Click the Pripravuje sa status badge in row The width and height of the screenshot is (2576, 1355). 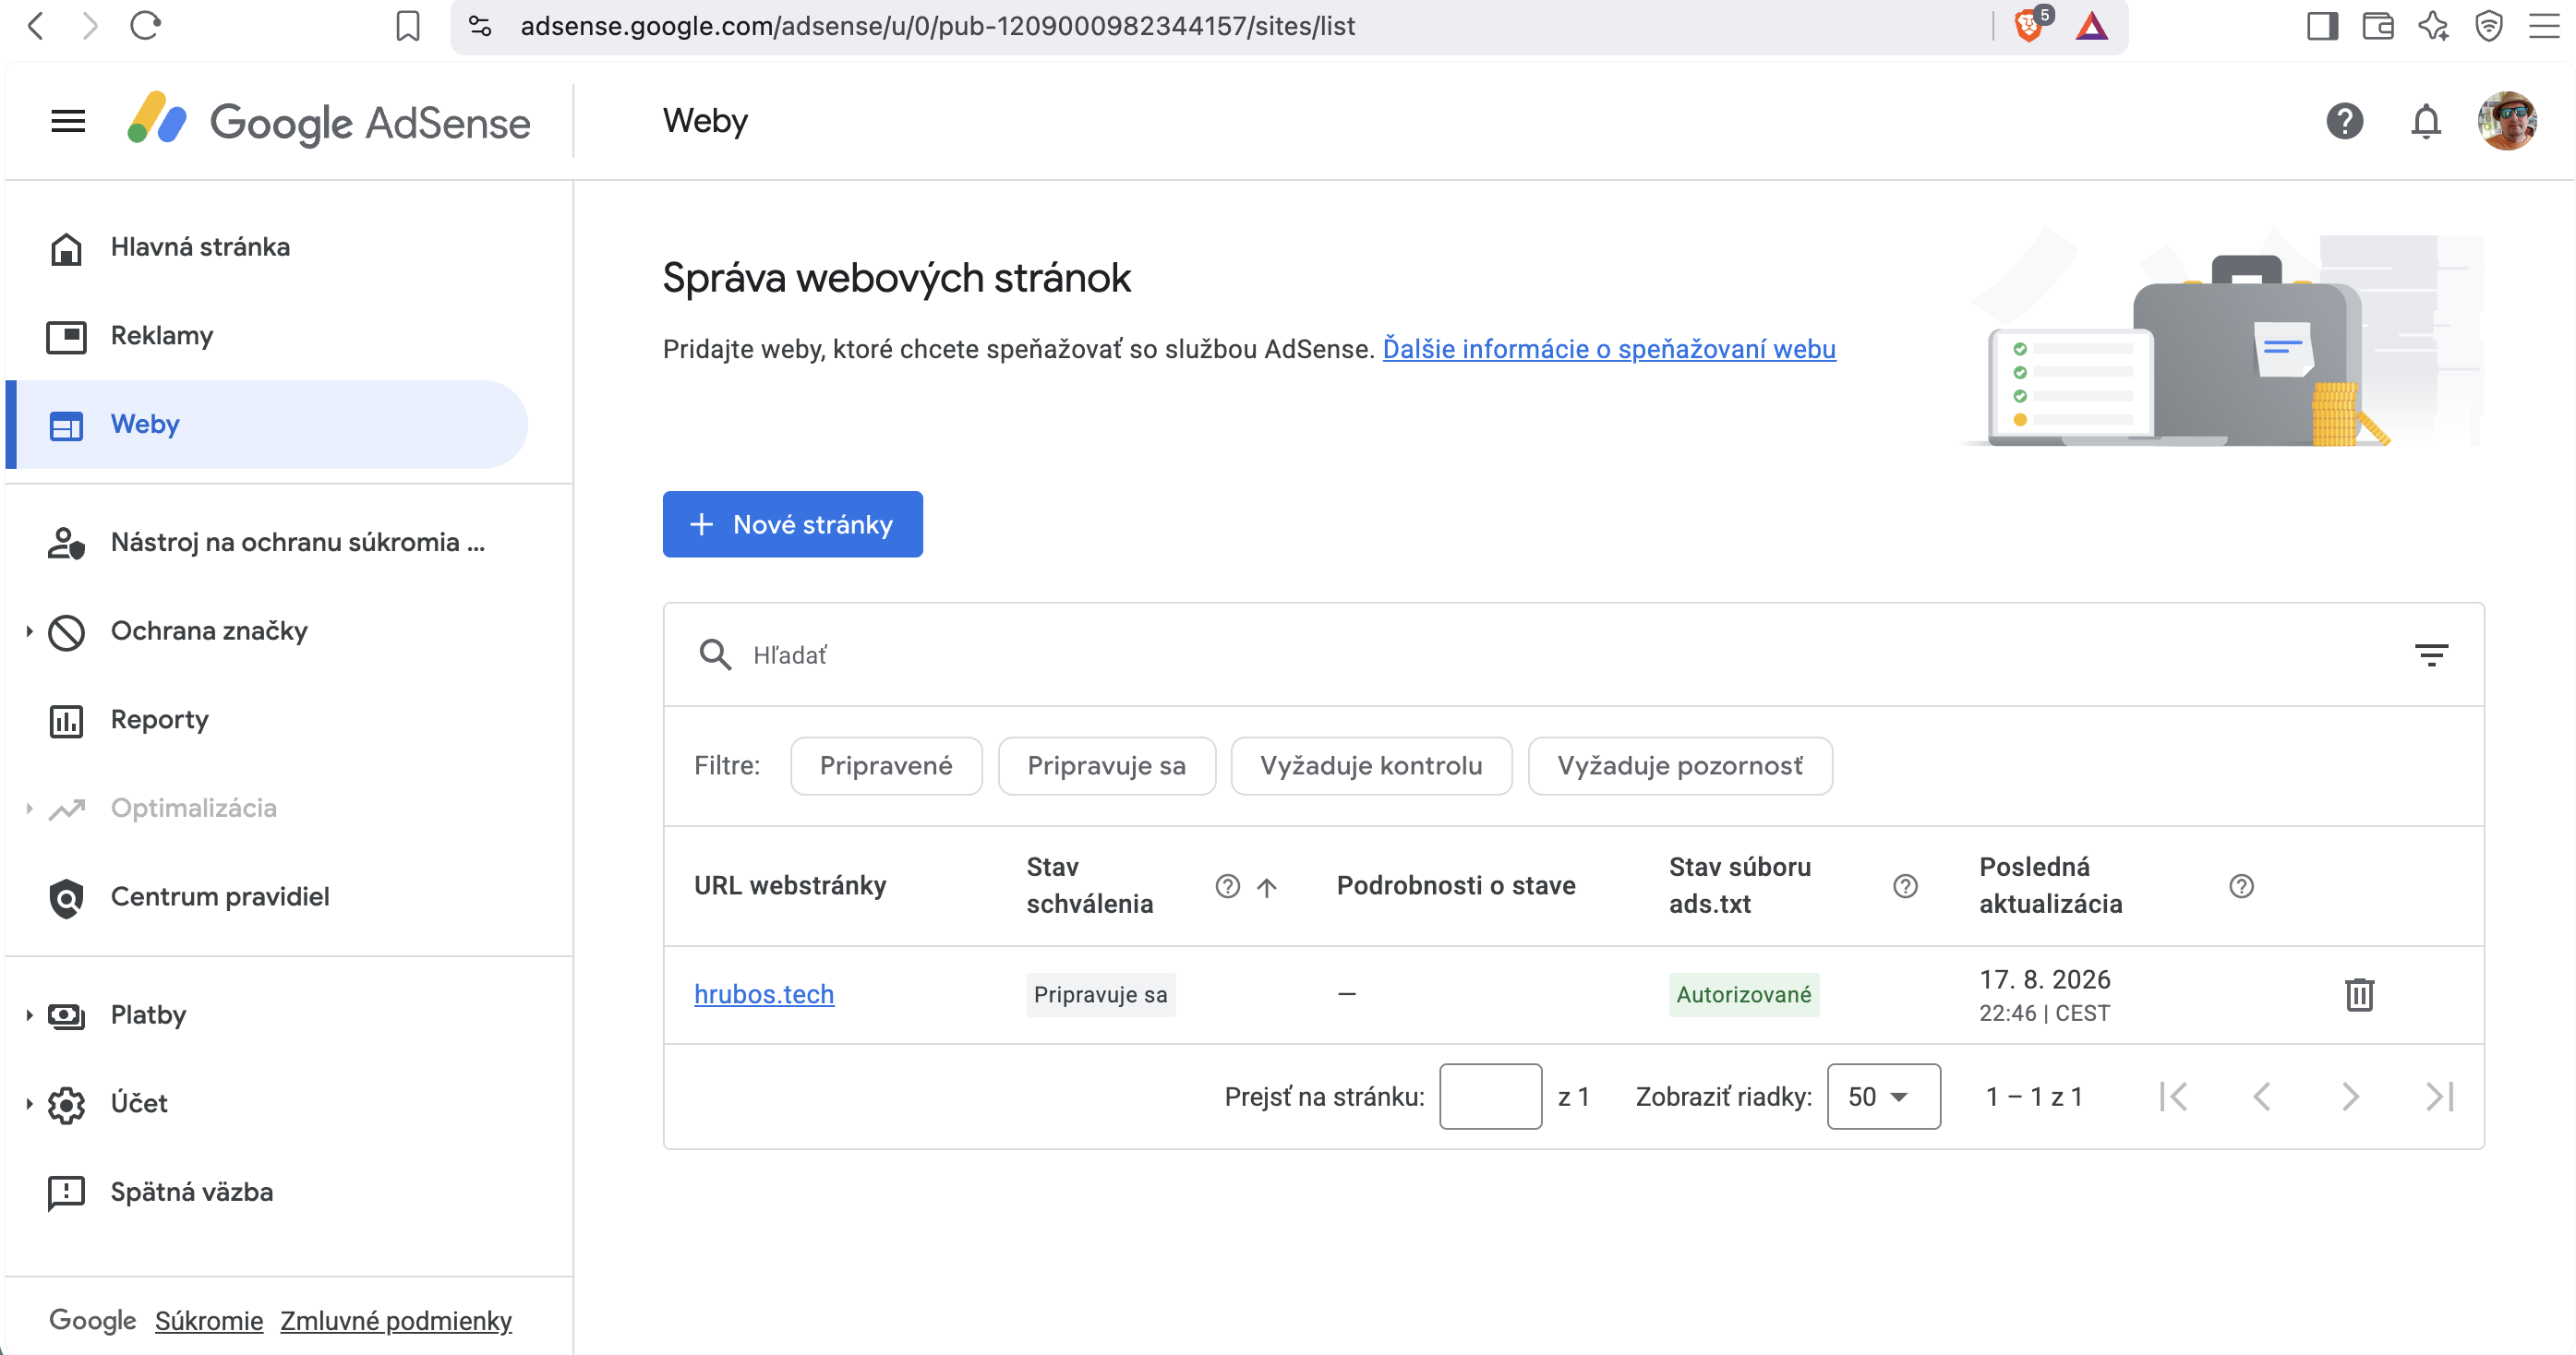[1100, 995]
